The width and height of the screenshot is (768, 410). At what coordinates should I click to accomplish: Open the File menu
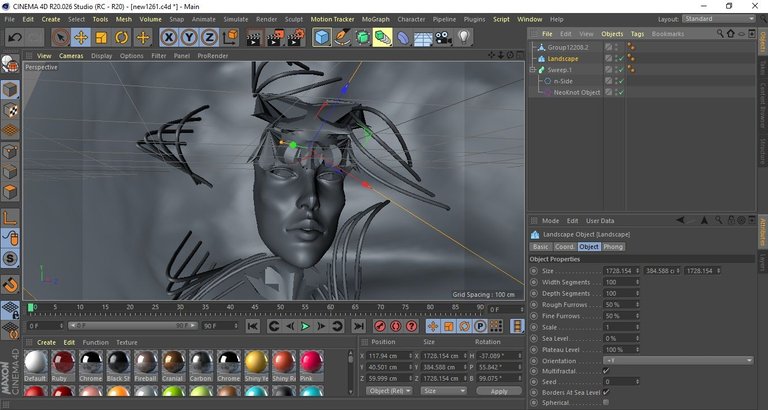[9, 19]
